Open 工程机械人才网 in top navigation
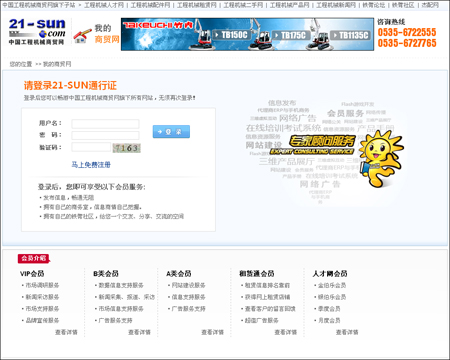450x360 pixels. click(x=104, y=5)
